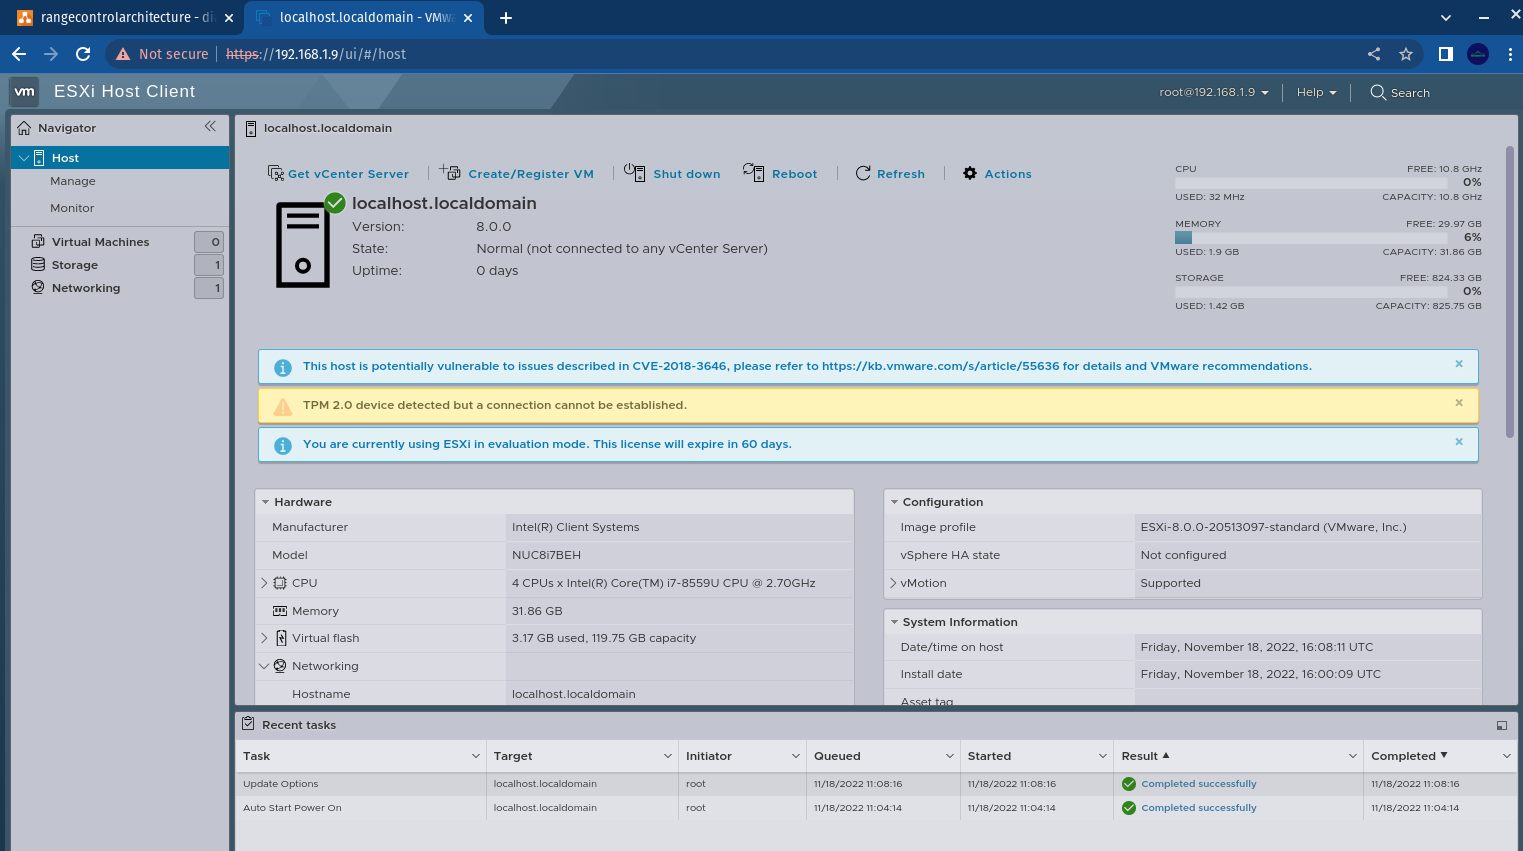Click the browser profile avatar icon
The image size is (1523, 851).
[x=1478, y=54]
